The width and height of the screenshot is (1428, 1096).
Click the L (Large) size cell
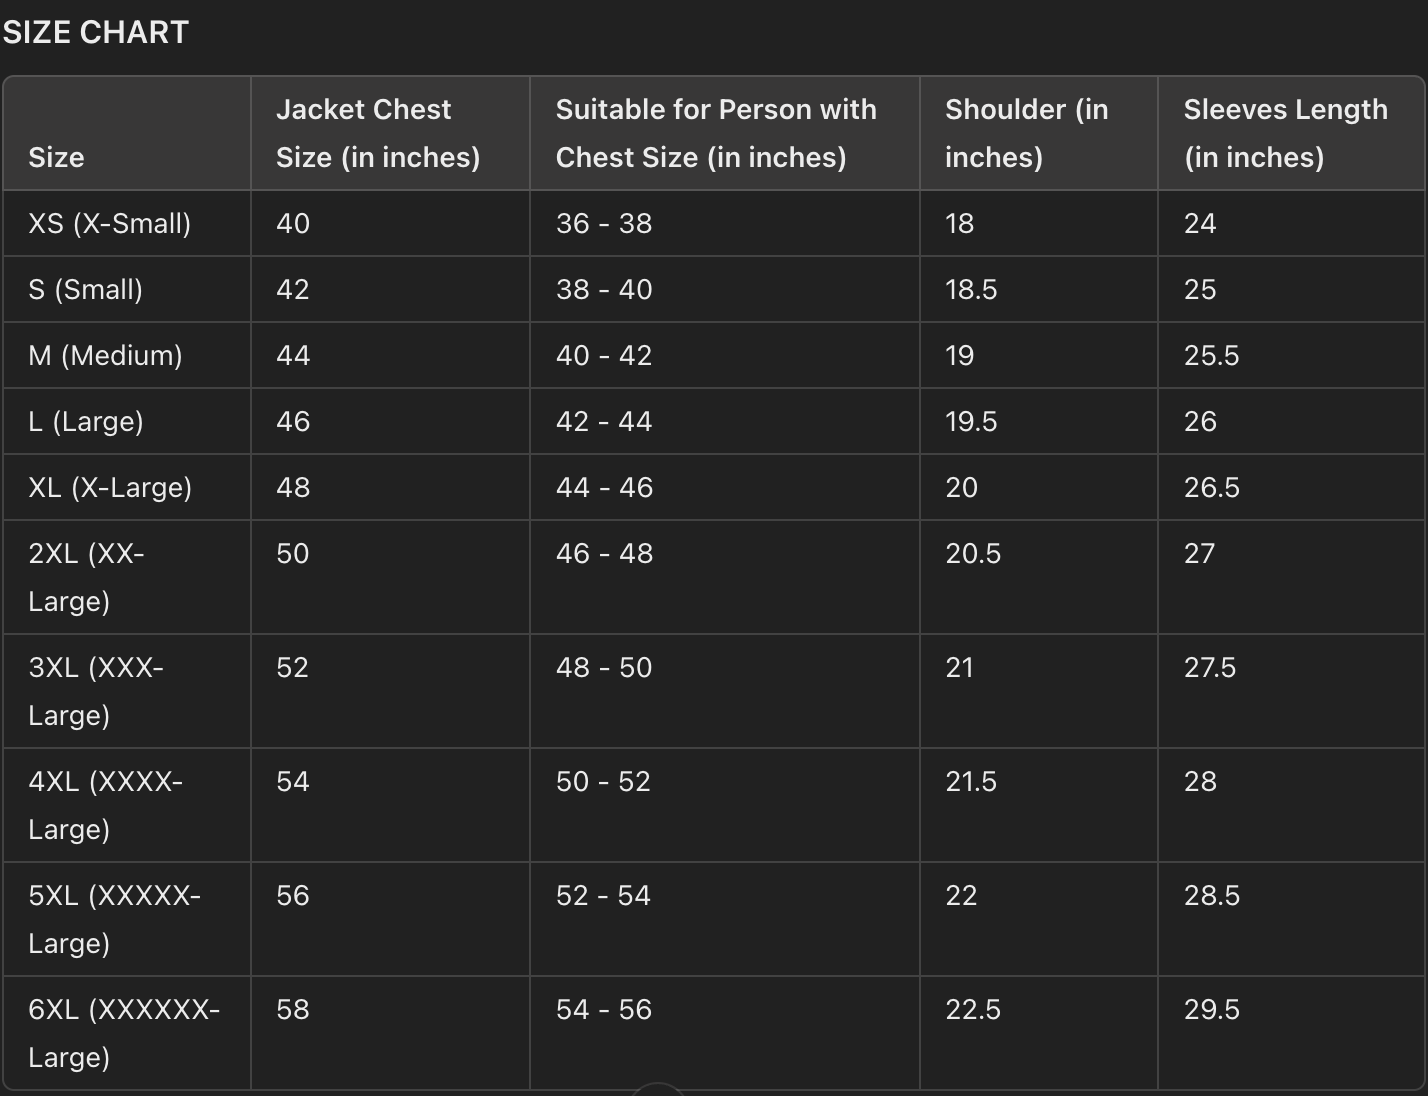[x=86, y=421]
